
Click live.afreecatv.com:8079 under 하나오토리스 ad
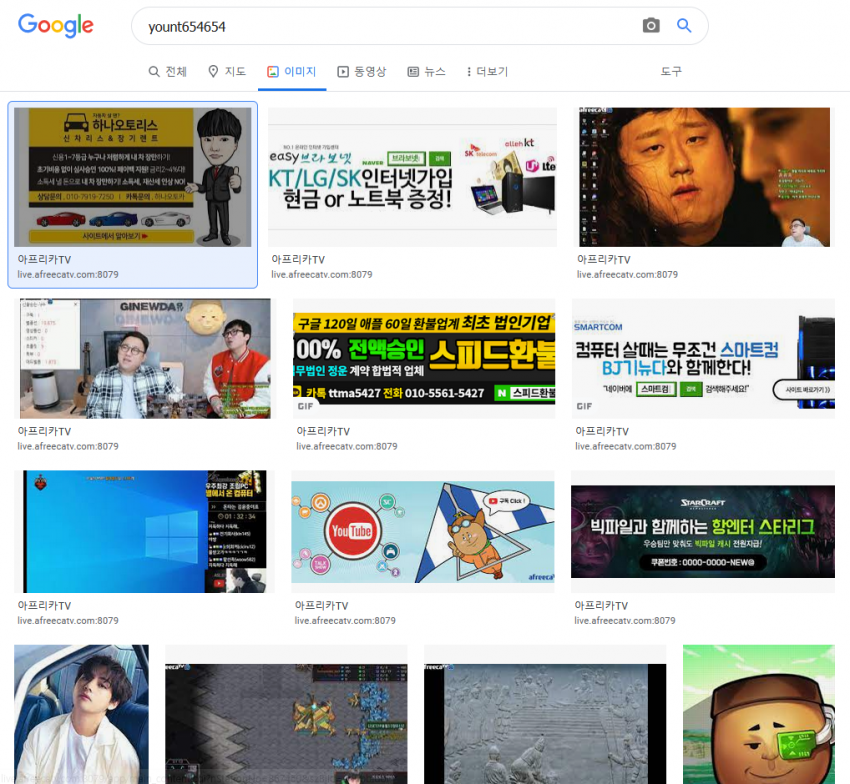(x=68, y=274)
